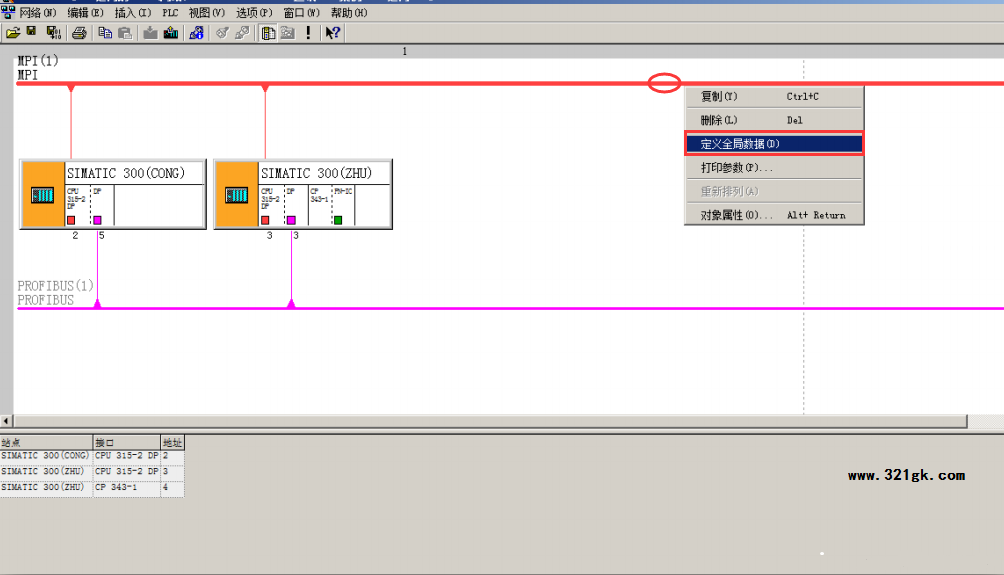
Task: Click the Save floppy disk icon
Action: pyautogui.click(x=31, y=32)
